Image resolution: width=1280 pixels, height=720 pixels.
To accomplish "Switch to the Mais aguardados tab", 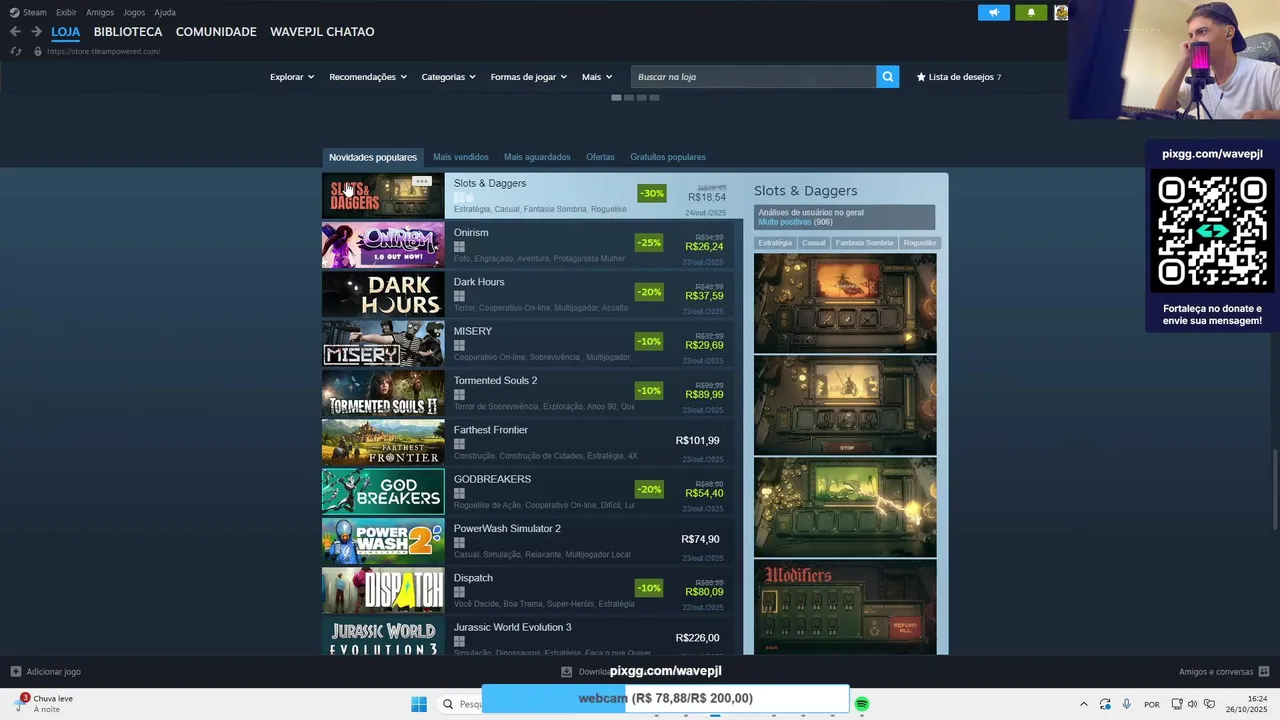I will point(537,157).
